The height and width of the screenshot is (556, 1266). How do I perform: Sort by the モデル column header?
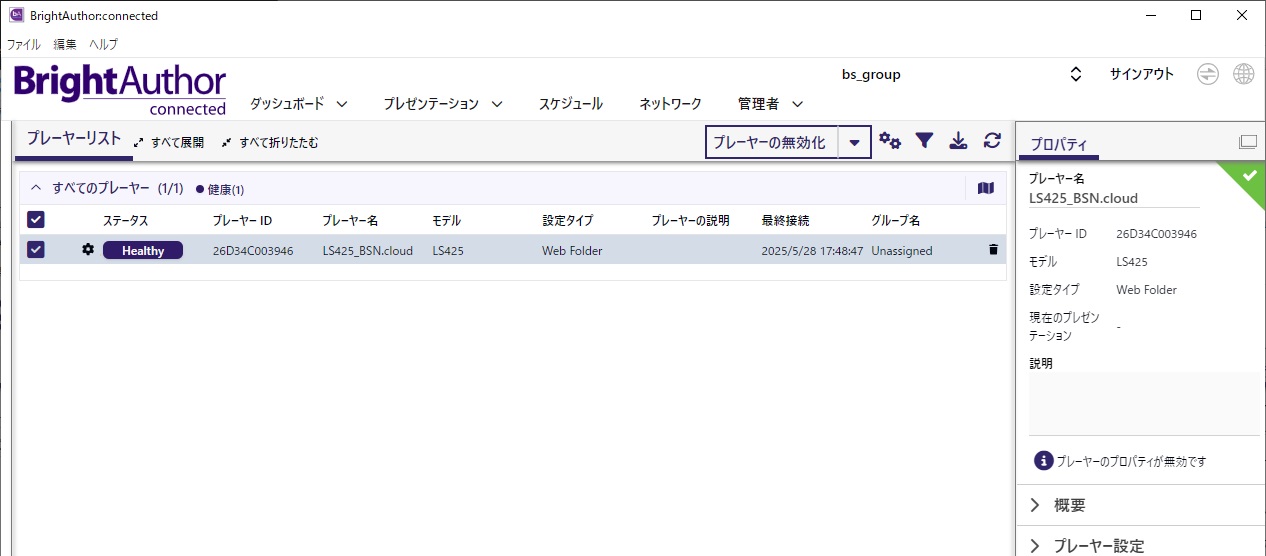coord(447,220)
